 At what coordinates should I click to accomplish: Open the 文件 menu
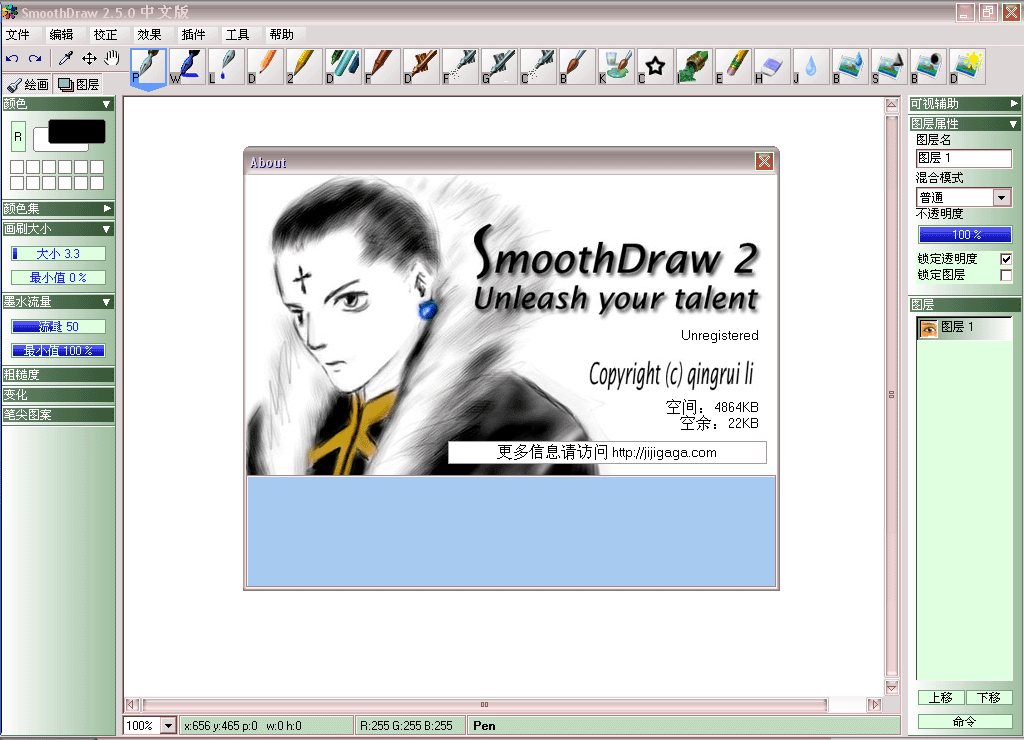[18, 35]
